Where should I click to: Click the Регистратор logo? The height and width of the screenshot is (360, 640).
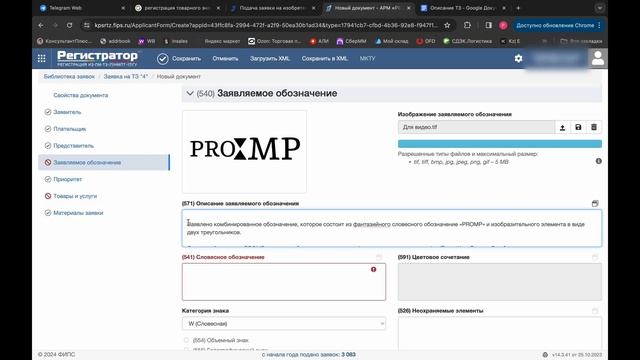(97, 58)
